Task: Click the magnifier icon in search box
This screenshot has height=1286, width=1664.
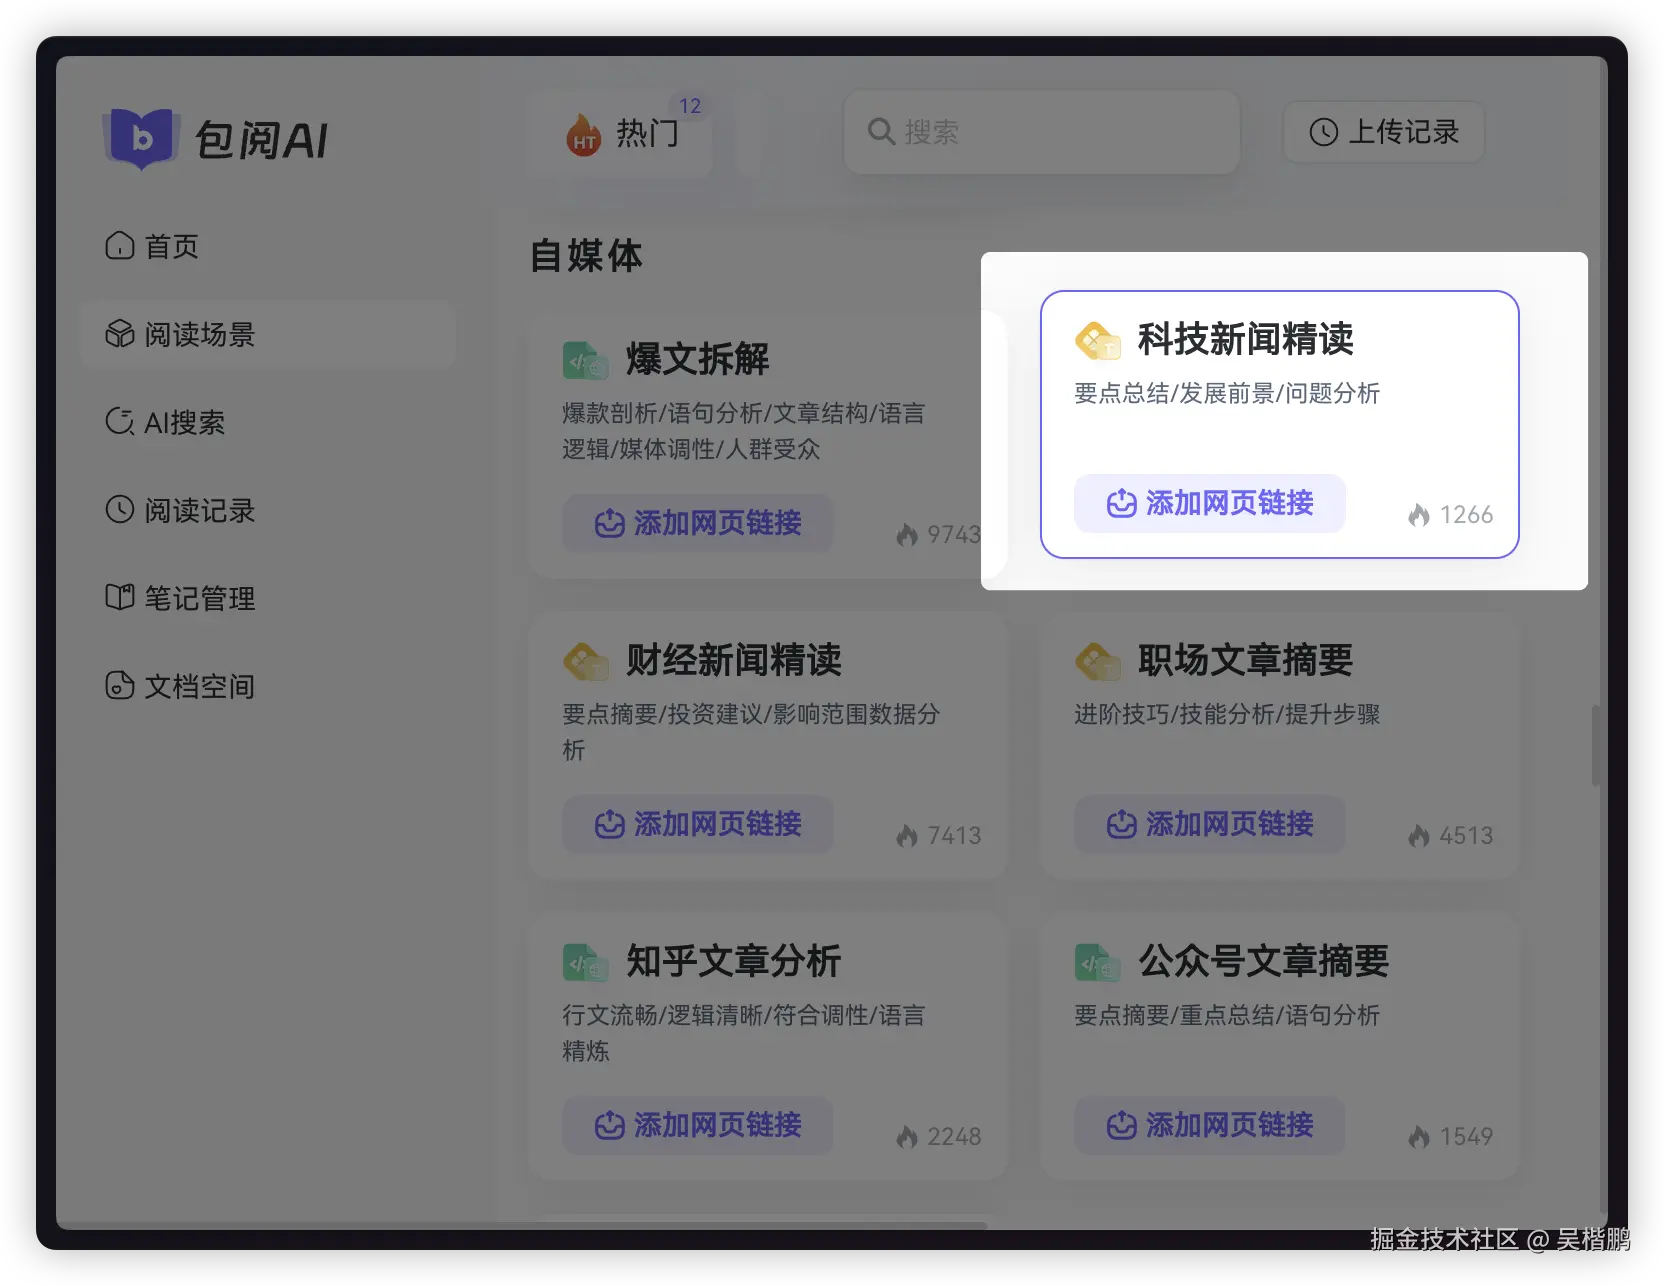Action: click(x=881, y=131)
